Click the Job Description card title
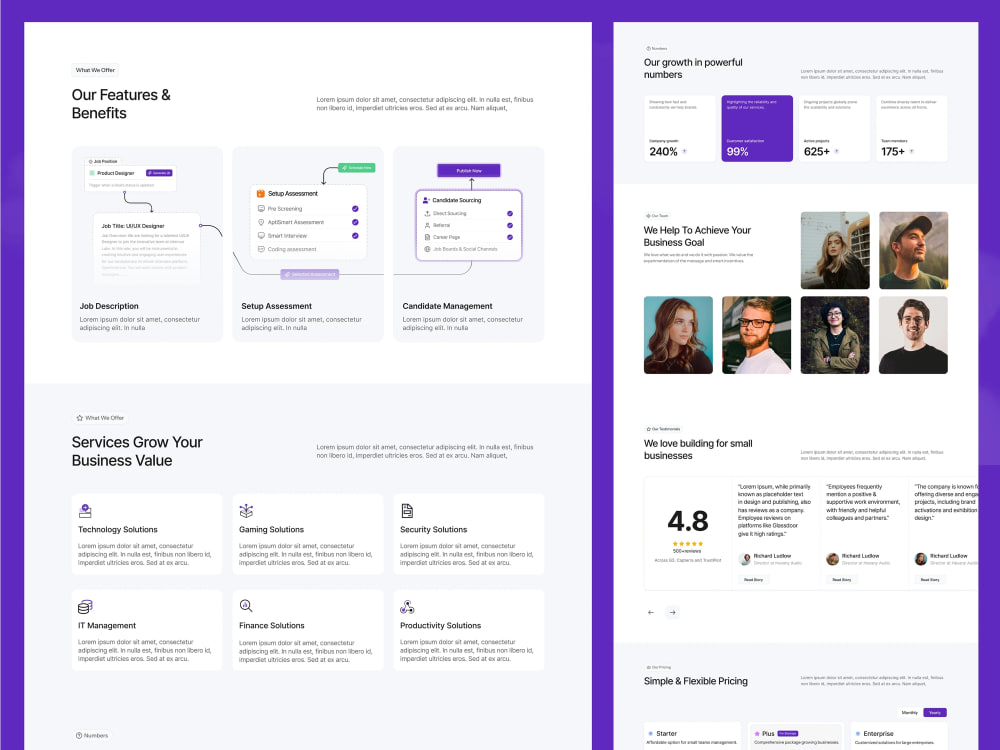Viewport: 1000px width, 750px height. point(109,306)
